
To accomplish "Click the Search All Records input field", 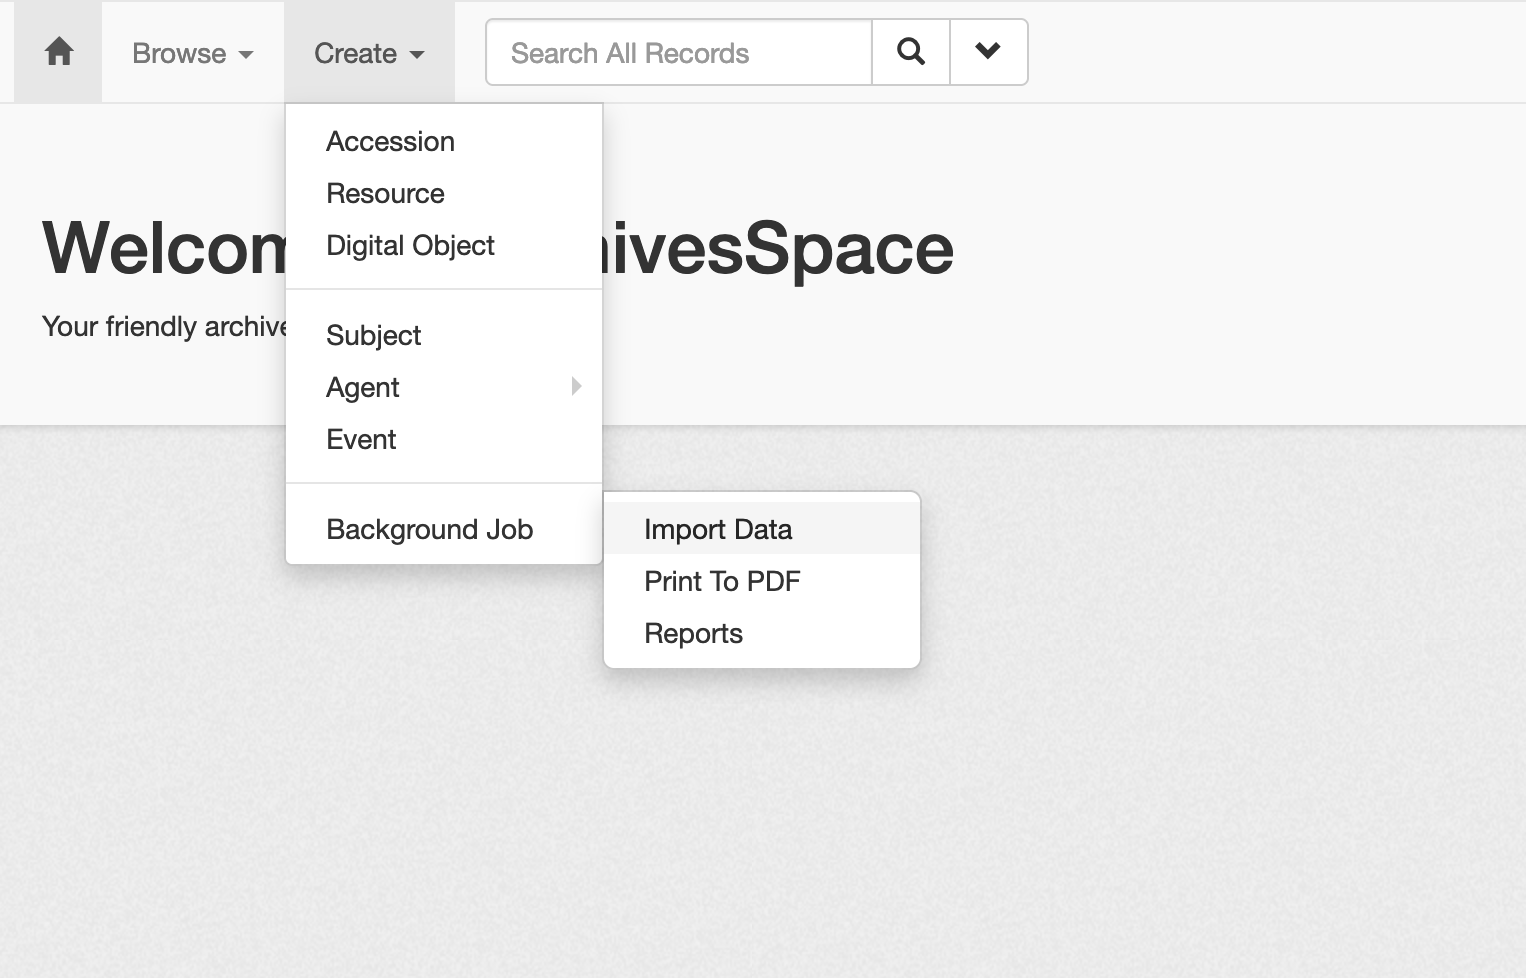I will (677, 52).
